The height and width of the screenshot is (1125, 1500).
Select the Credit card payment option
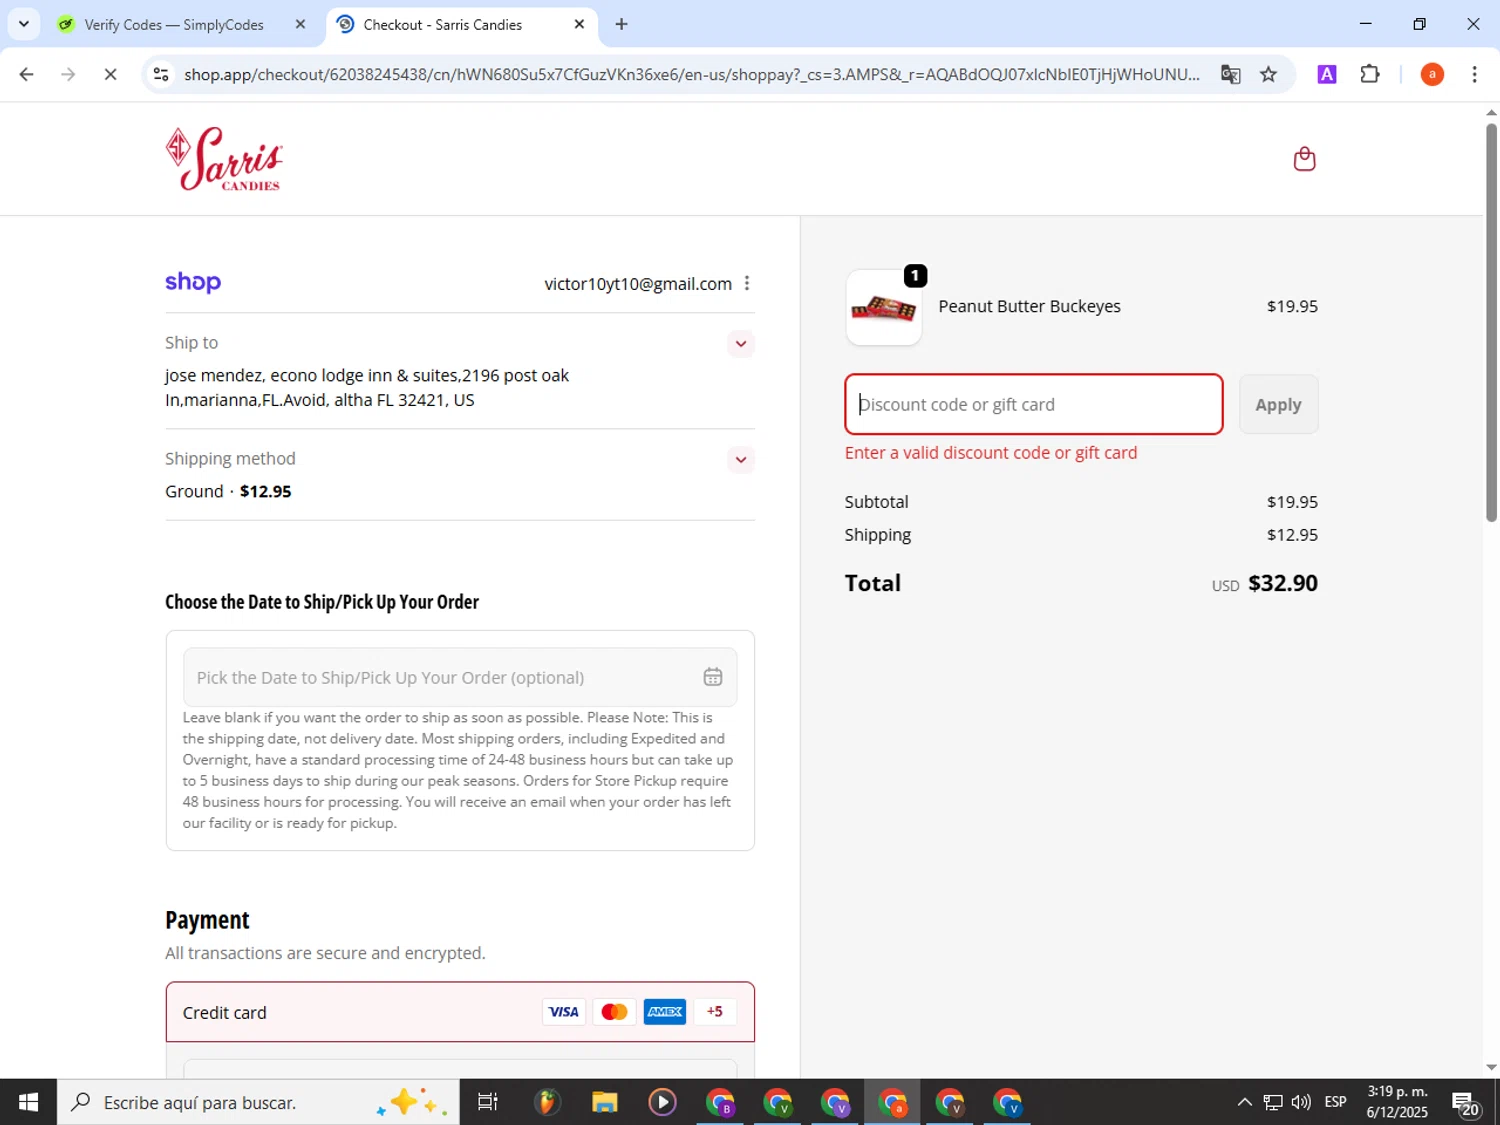pyautogui.click(x=460, y=1012)
